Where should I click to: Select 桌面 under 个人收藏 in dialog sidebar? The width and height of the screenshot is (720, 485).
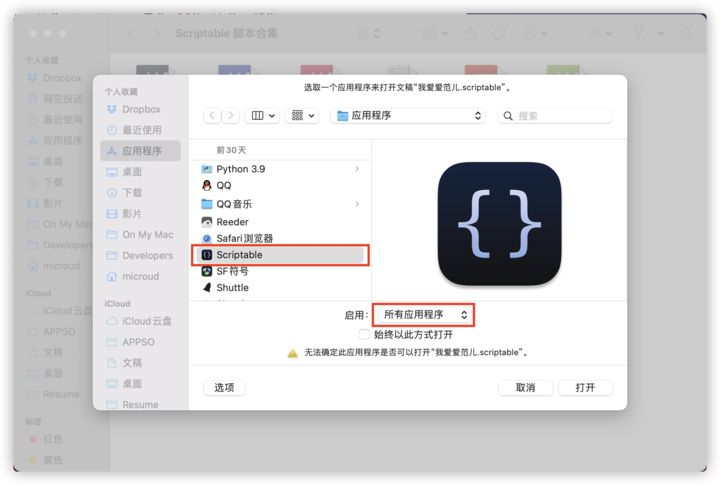click(x=141, y=172)
